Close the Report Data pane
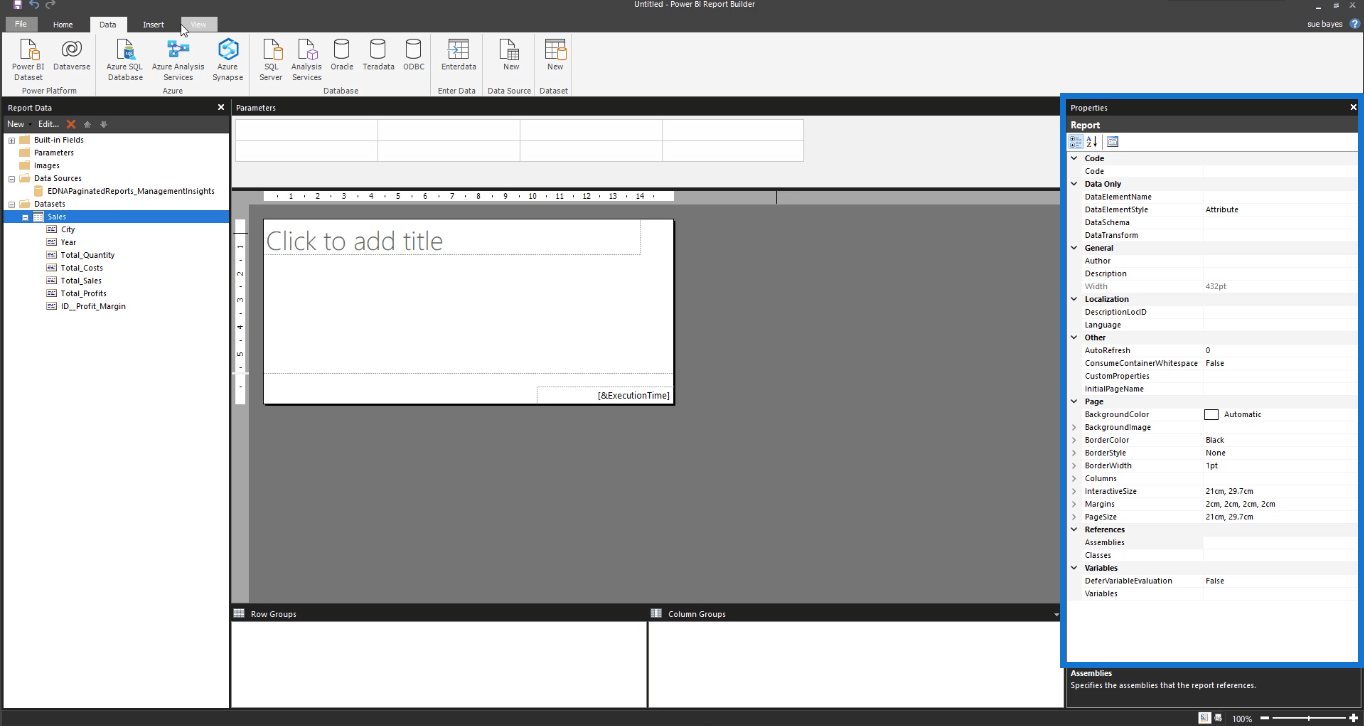 click(221, 107)
